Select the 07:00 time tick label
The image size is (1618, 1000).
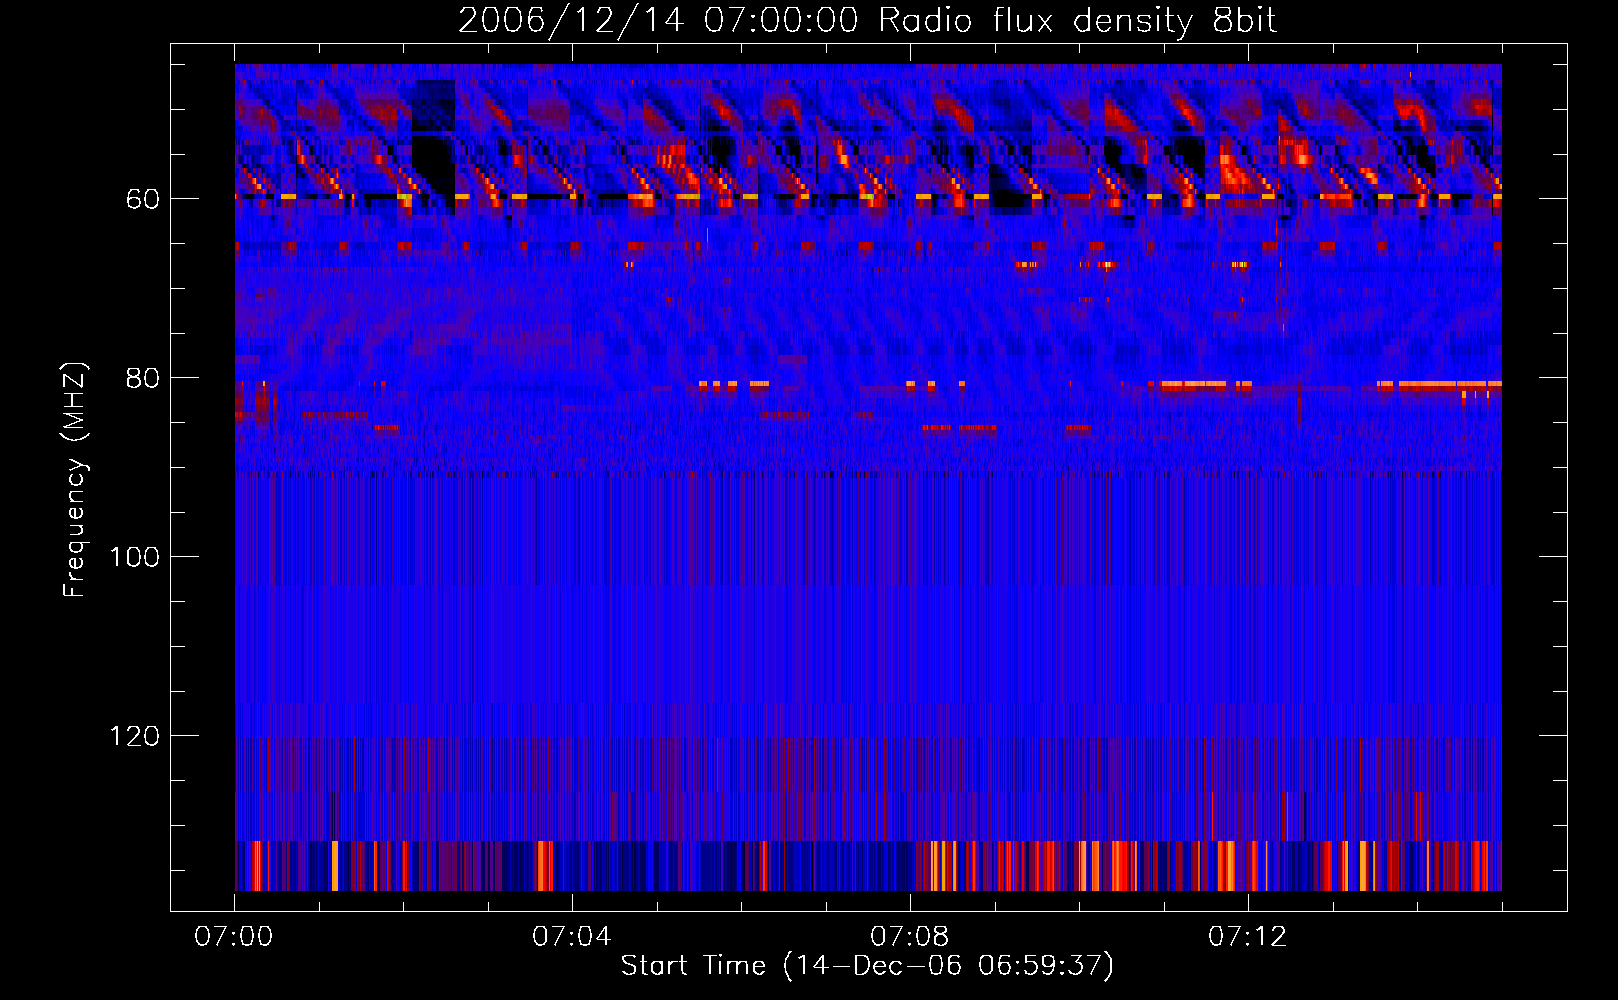234,937
